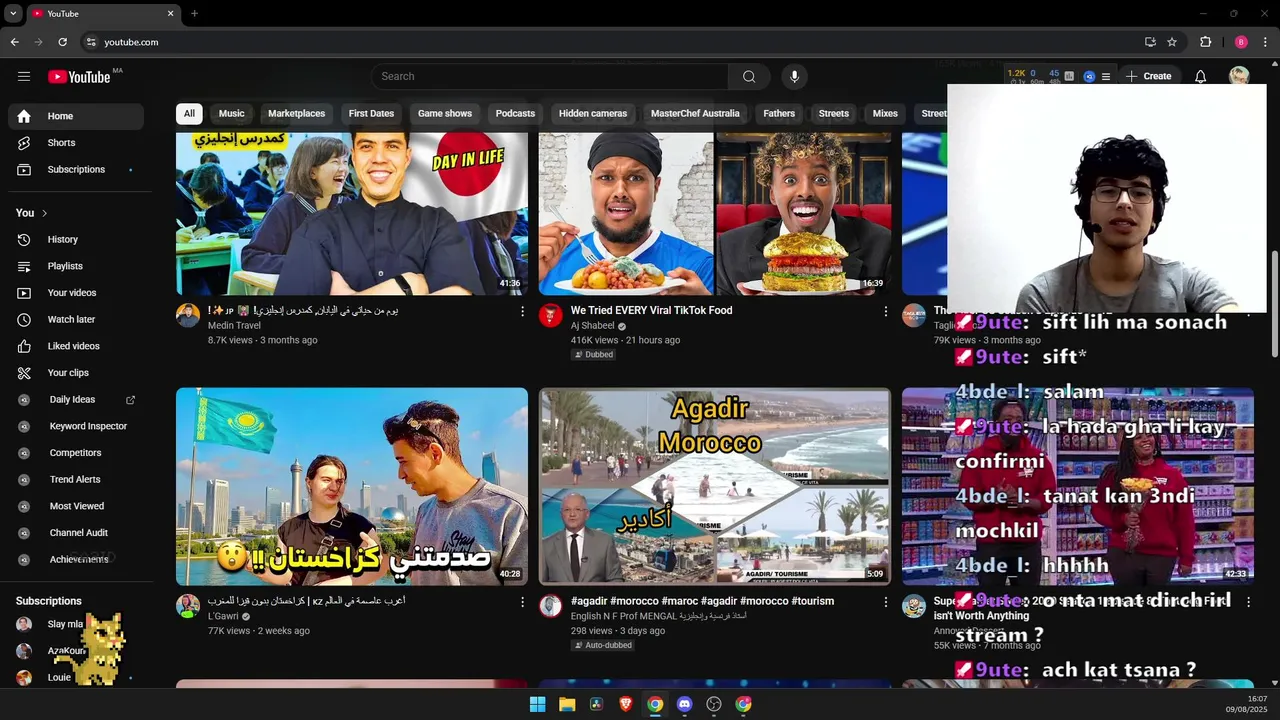Open options for Agadir Morocco video
1280x720 pixels.
tap(885, 602)
